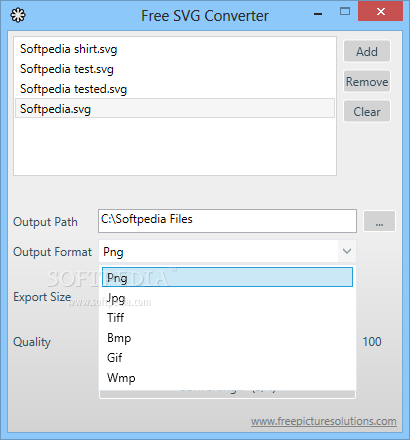
Task: Click the Free SVG Converter app icon
Action: point(18,15)
